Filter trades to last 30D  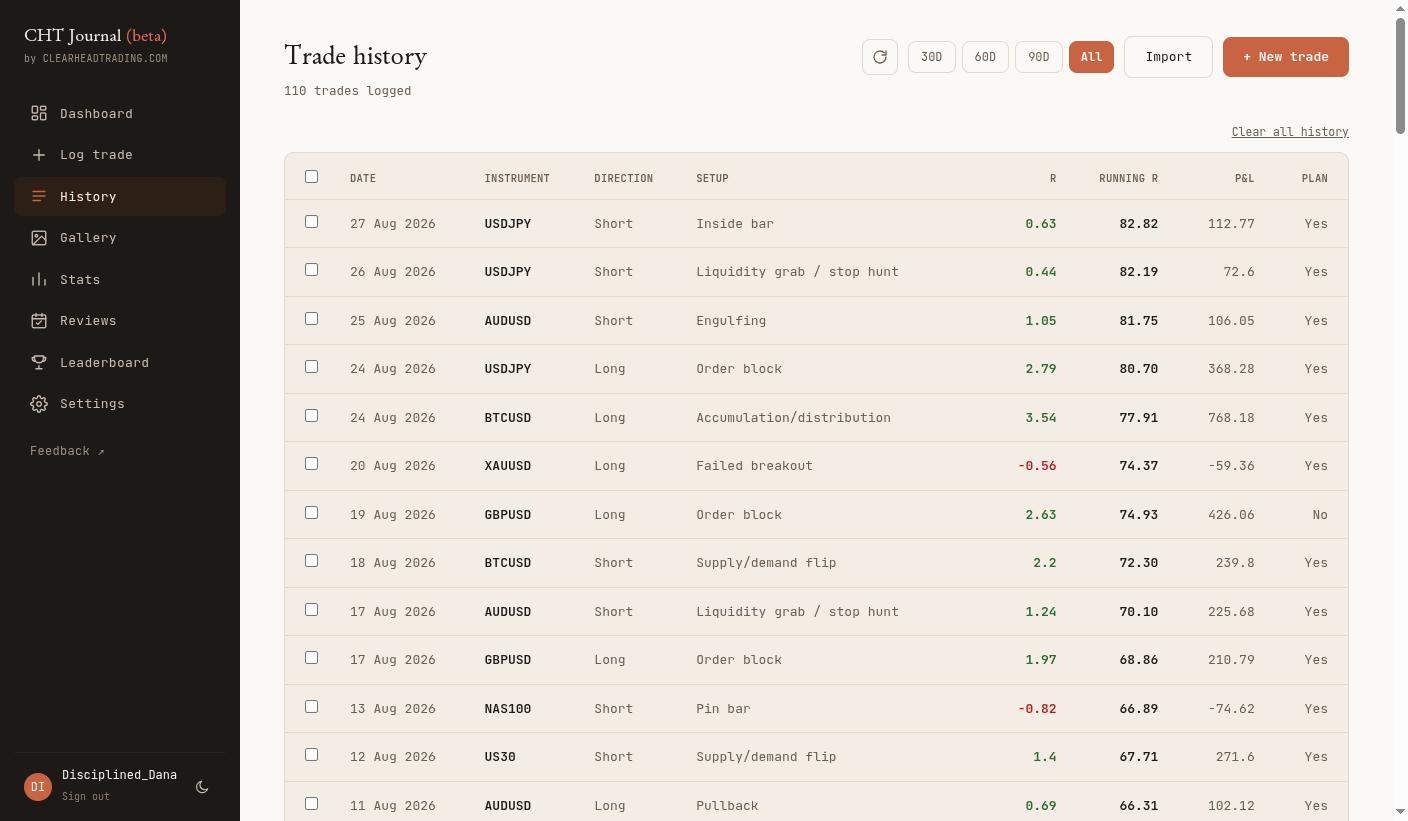[x=931, y=57]
